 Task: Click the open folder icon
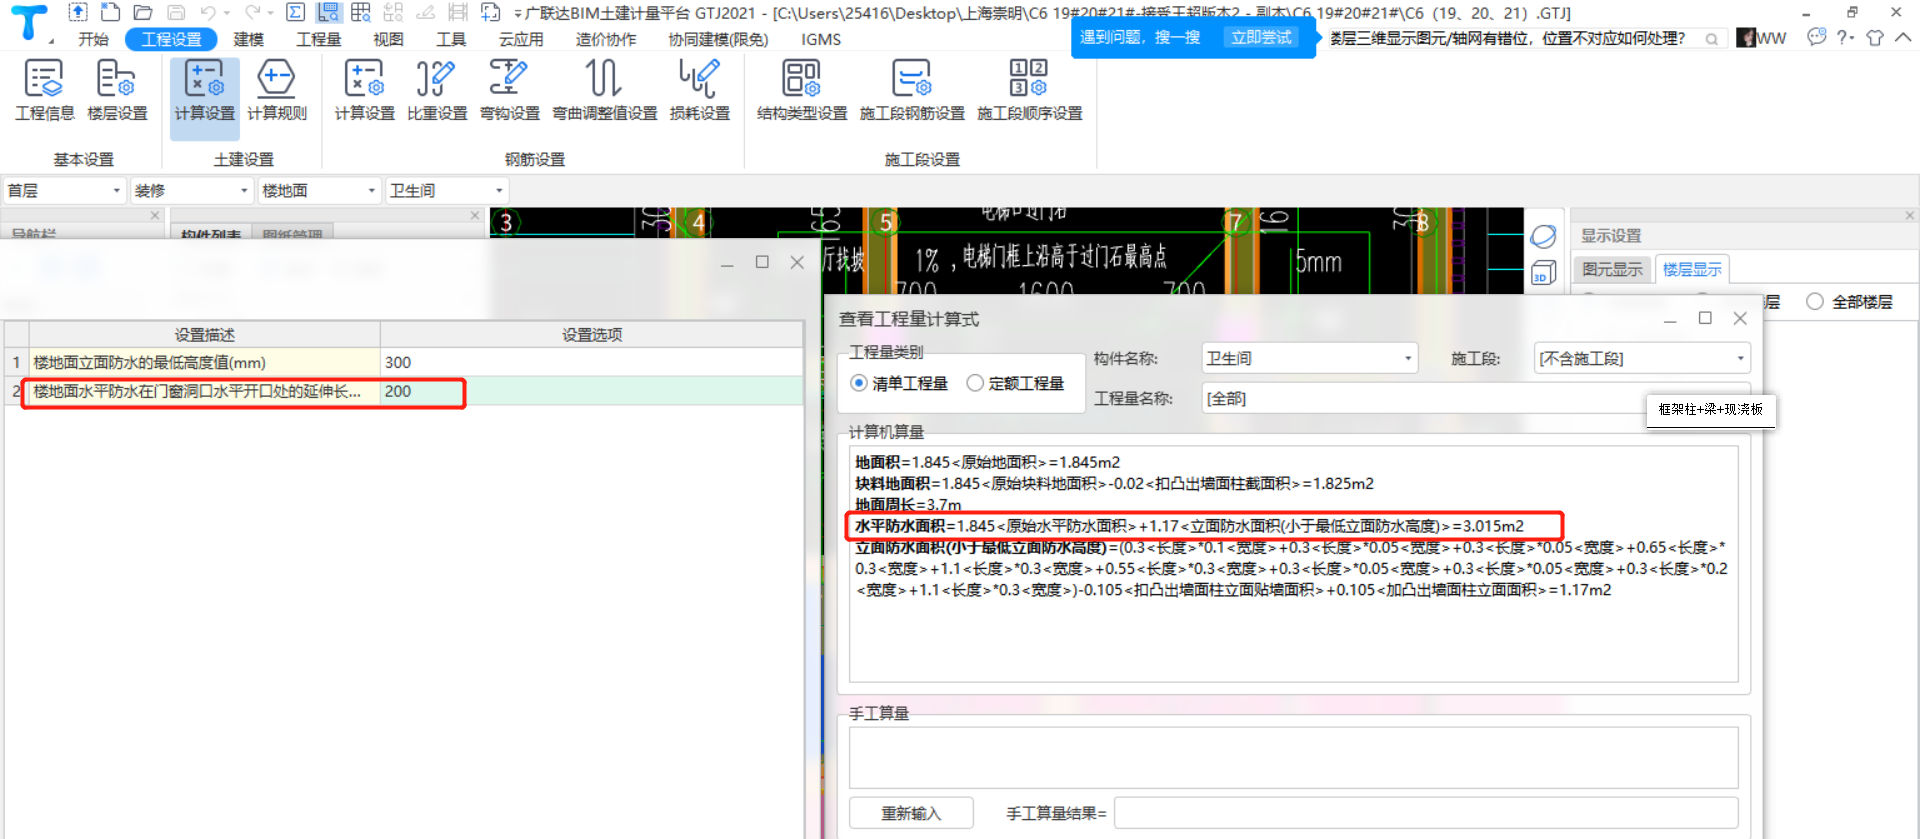point(143,12)
